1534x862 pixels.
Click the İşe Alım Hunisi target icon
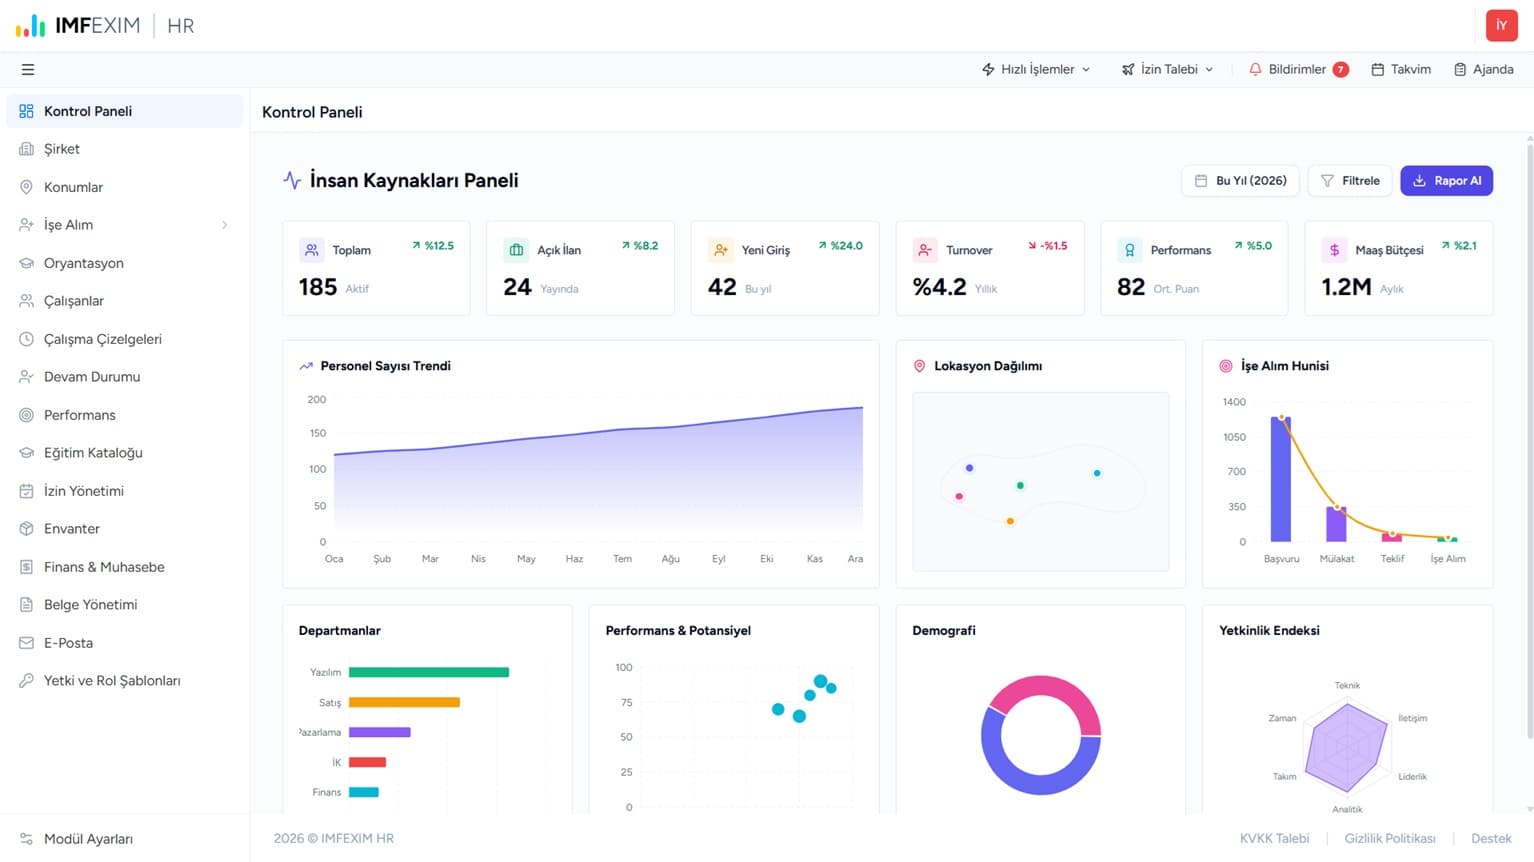[1226, 366]
